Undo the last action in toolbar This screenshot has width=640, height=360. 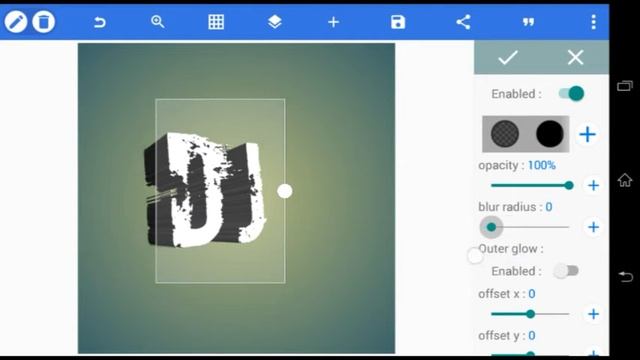[x=100, y=22]
